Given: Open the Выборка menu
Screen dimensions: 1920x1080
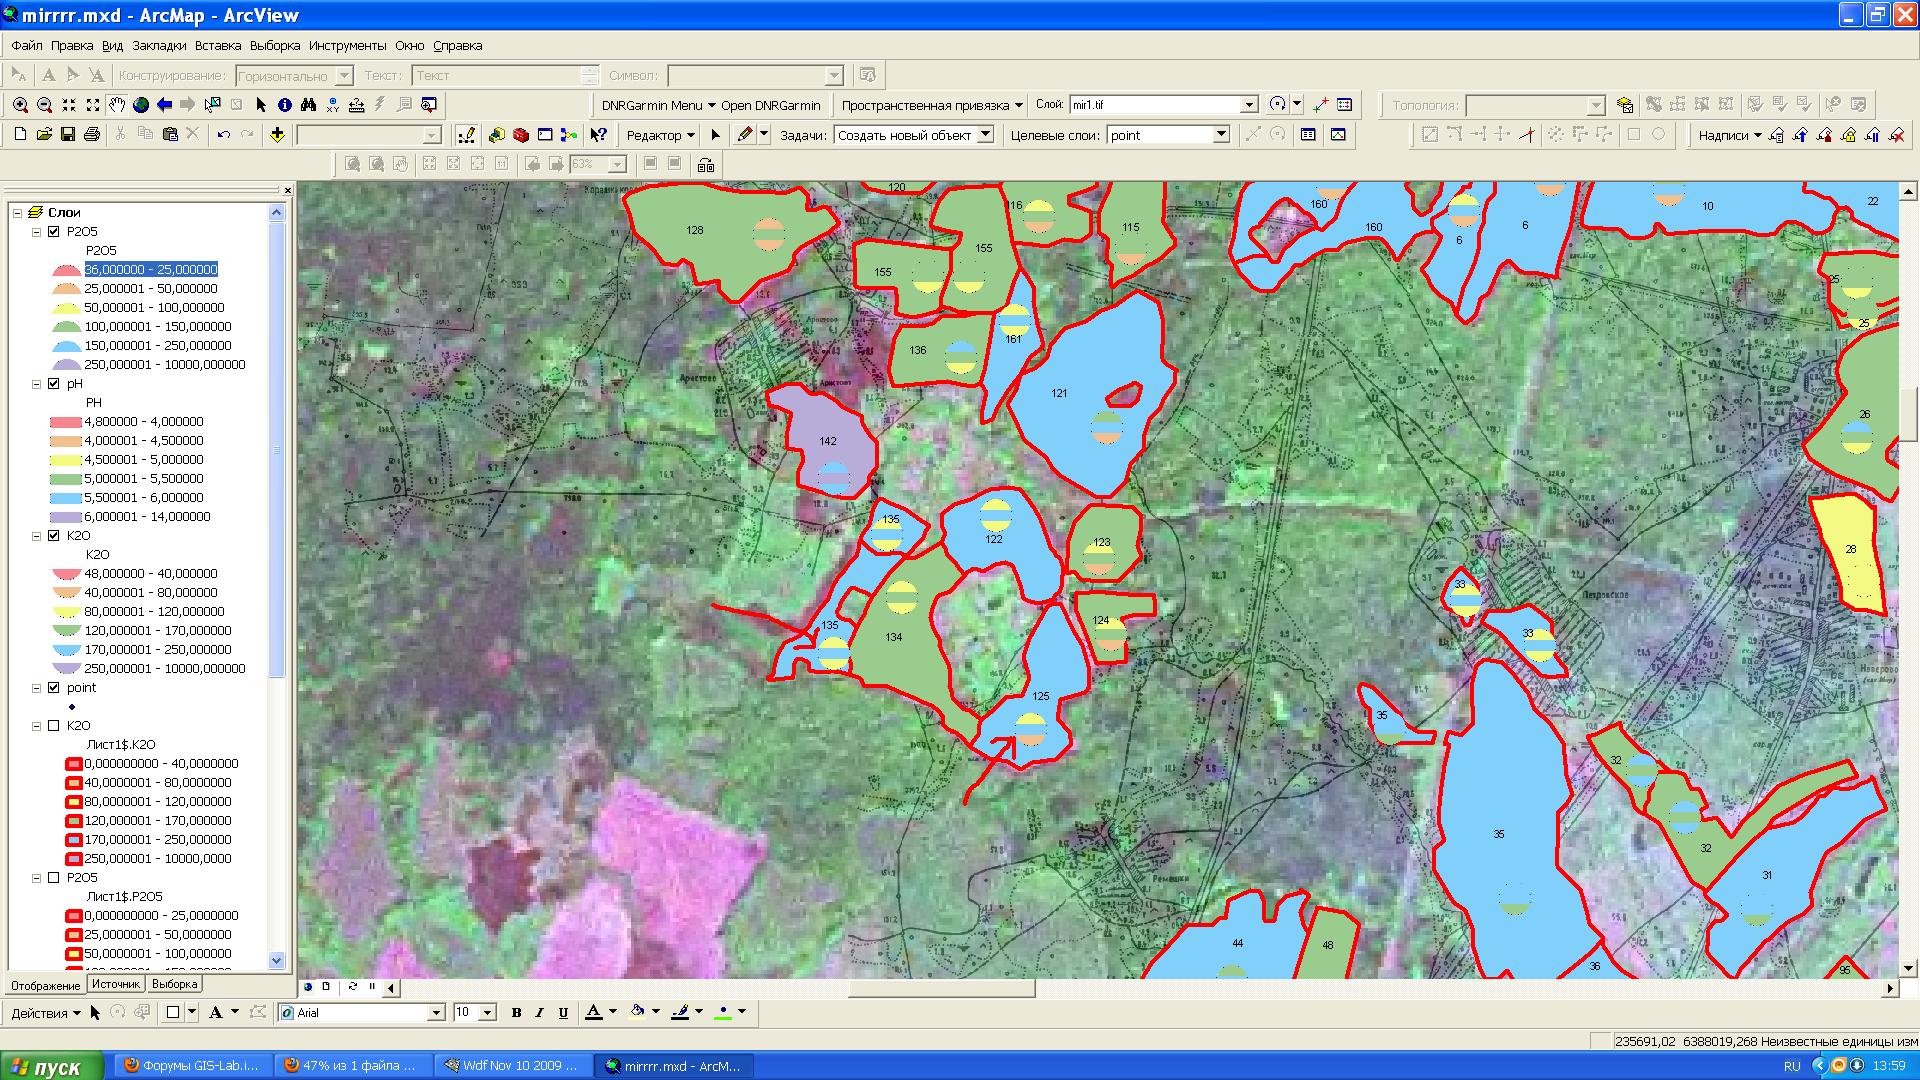Looking at the screenshot, I should pos(275,46).
